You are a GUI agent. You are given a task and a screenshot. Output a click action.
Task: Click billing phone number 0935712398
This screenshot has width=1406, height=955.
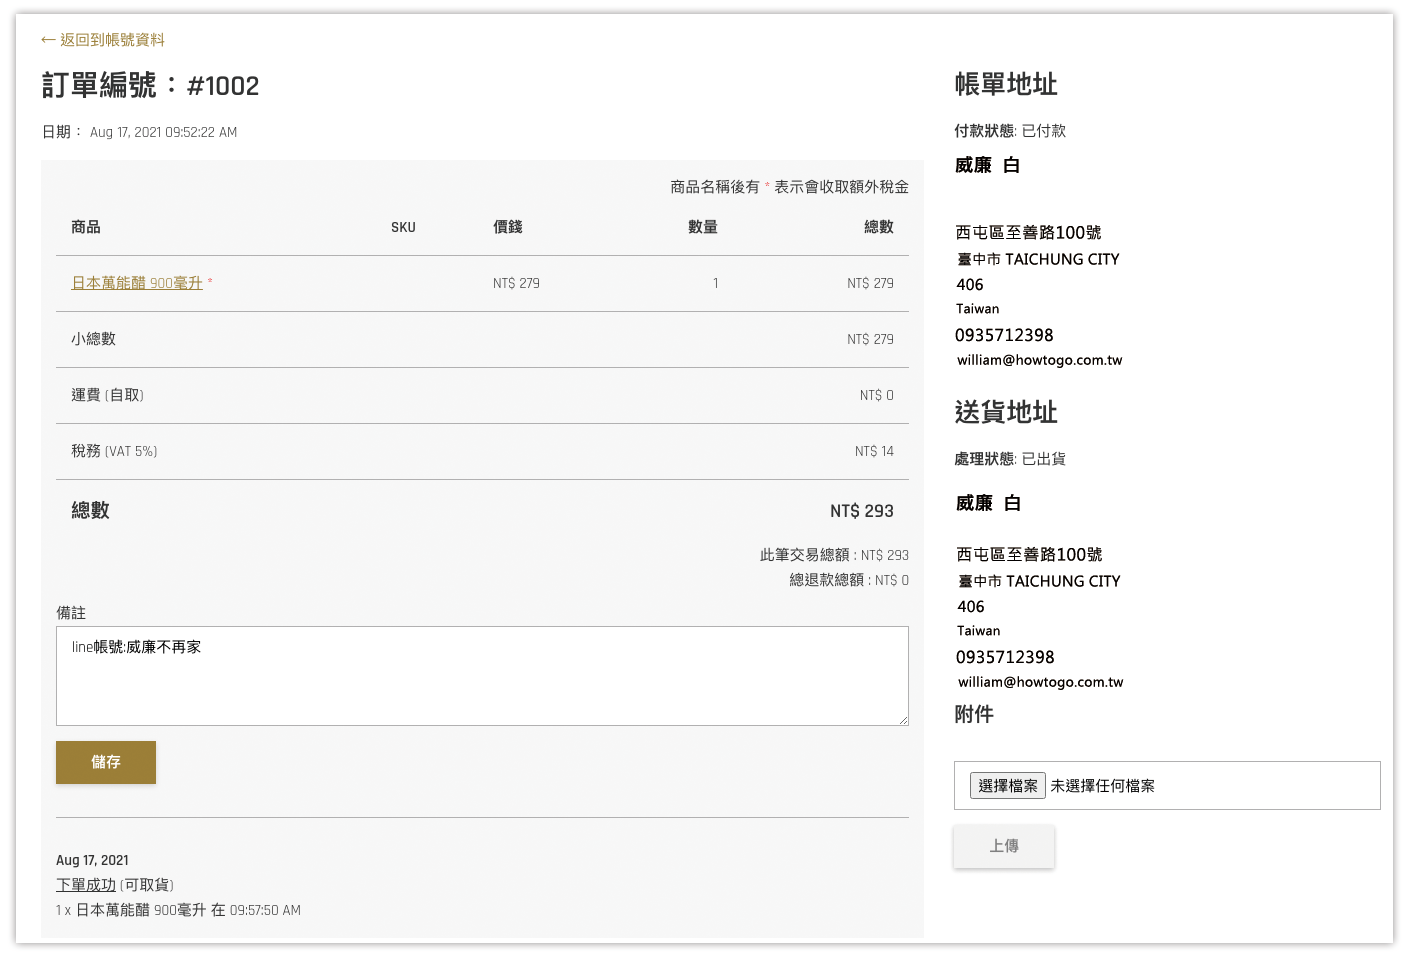[x=1004, y=335]
